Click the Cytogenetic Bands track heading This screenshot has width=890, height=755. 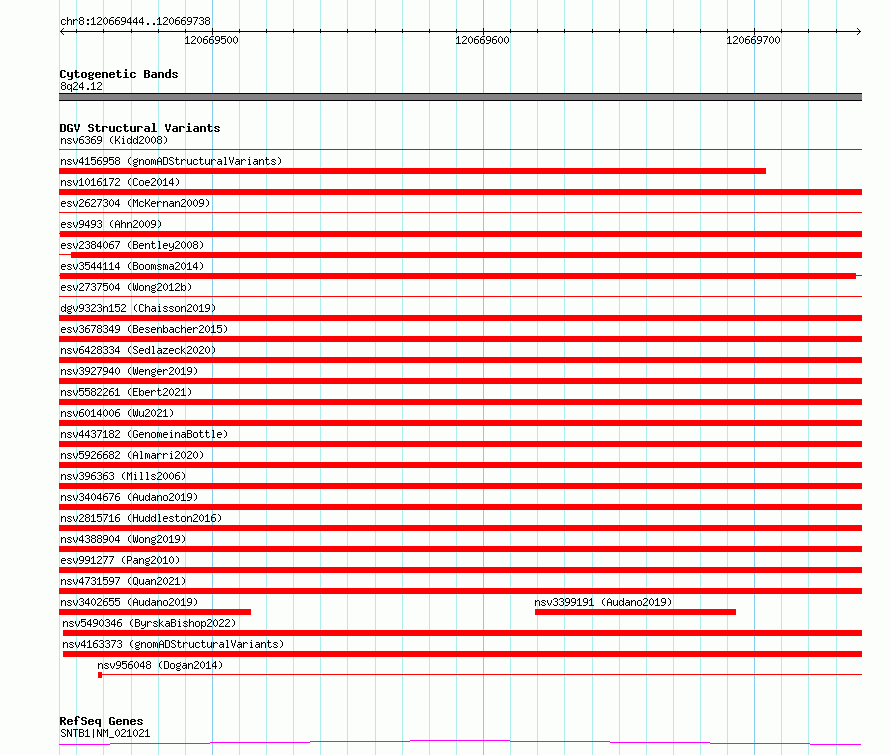119,74
